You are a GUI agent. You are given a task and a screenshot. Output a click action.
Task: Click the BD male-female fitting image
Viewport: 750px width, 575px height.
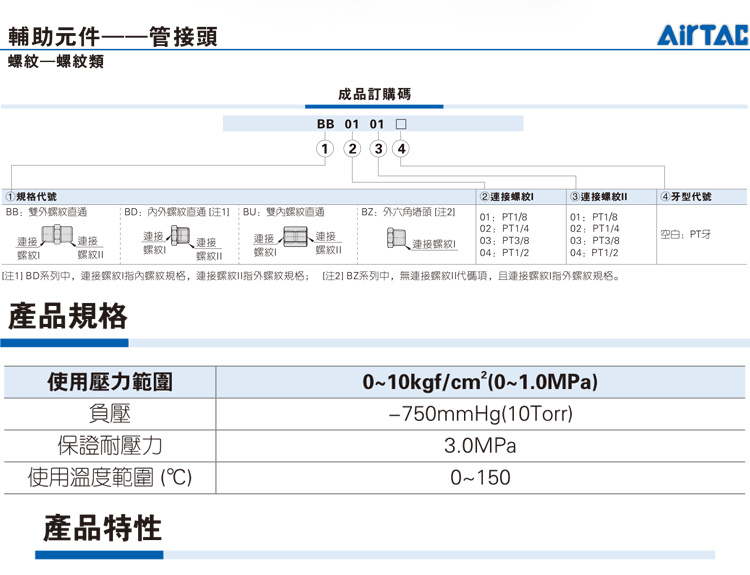(x=180, y=236)
